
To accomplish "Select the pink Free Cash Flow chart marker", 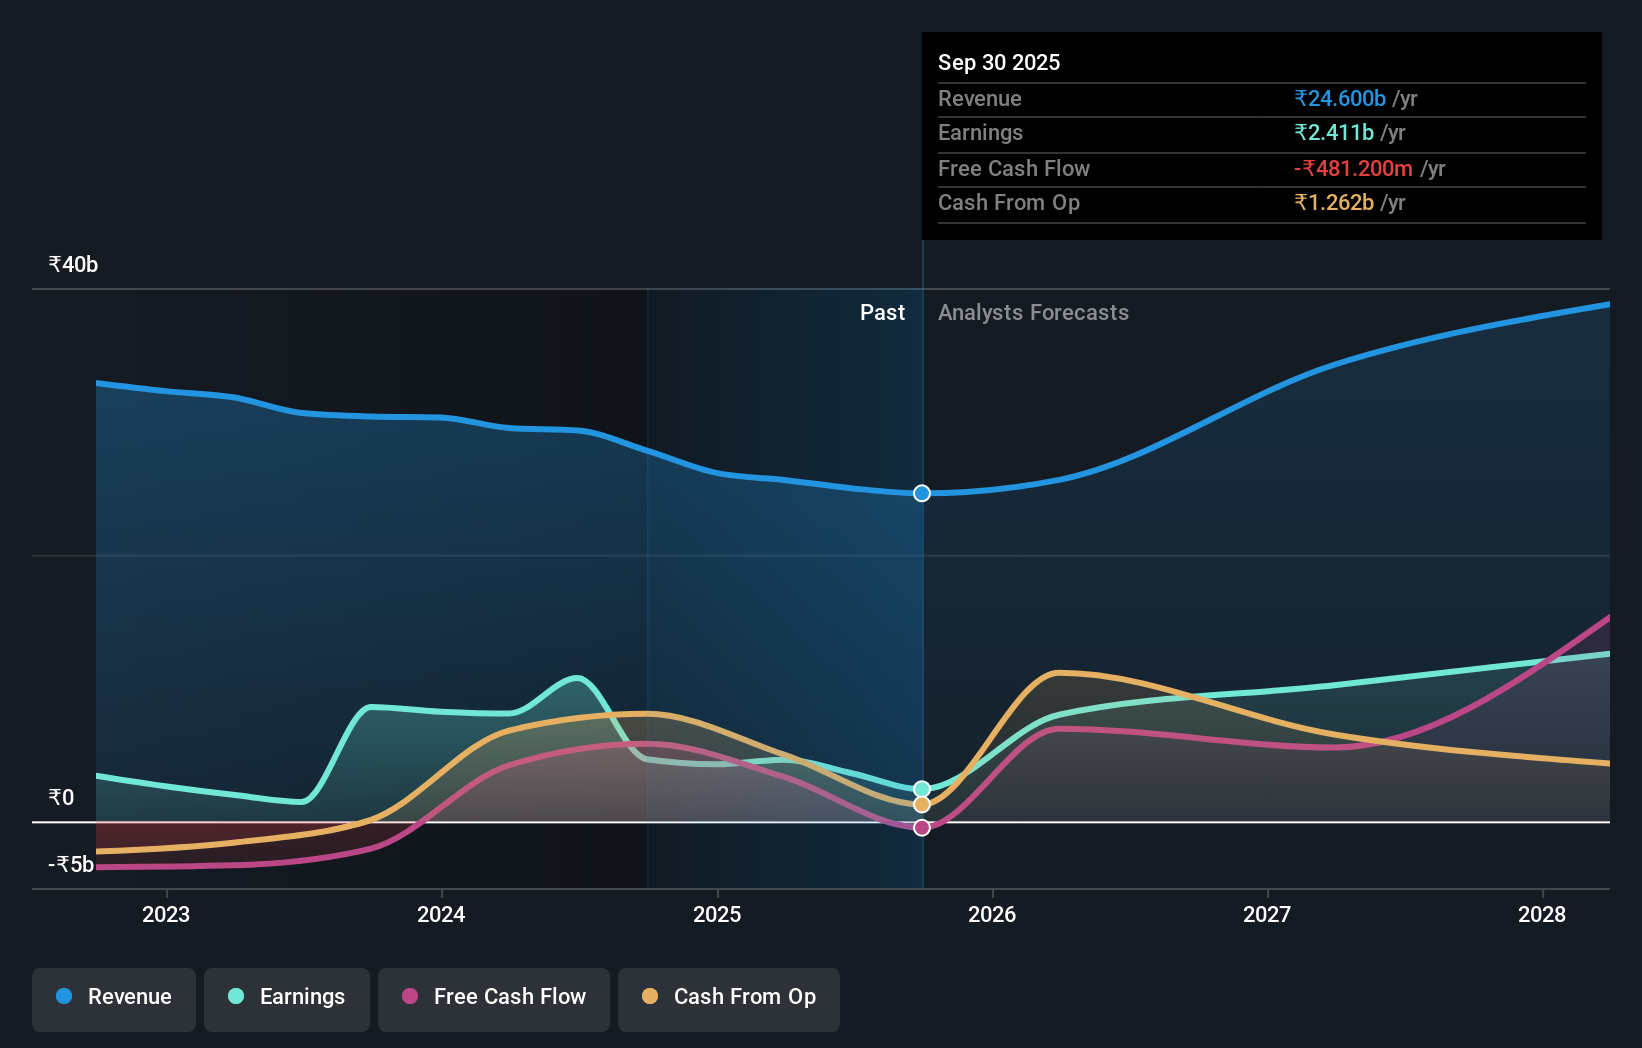I will coord(921,827).
